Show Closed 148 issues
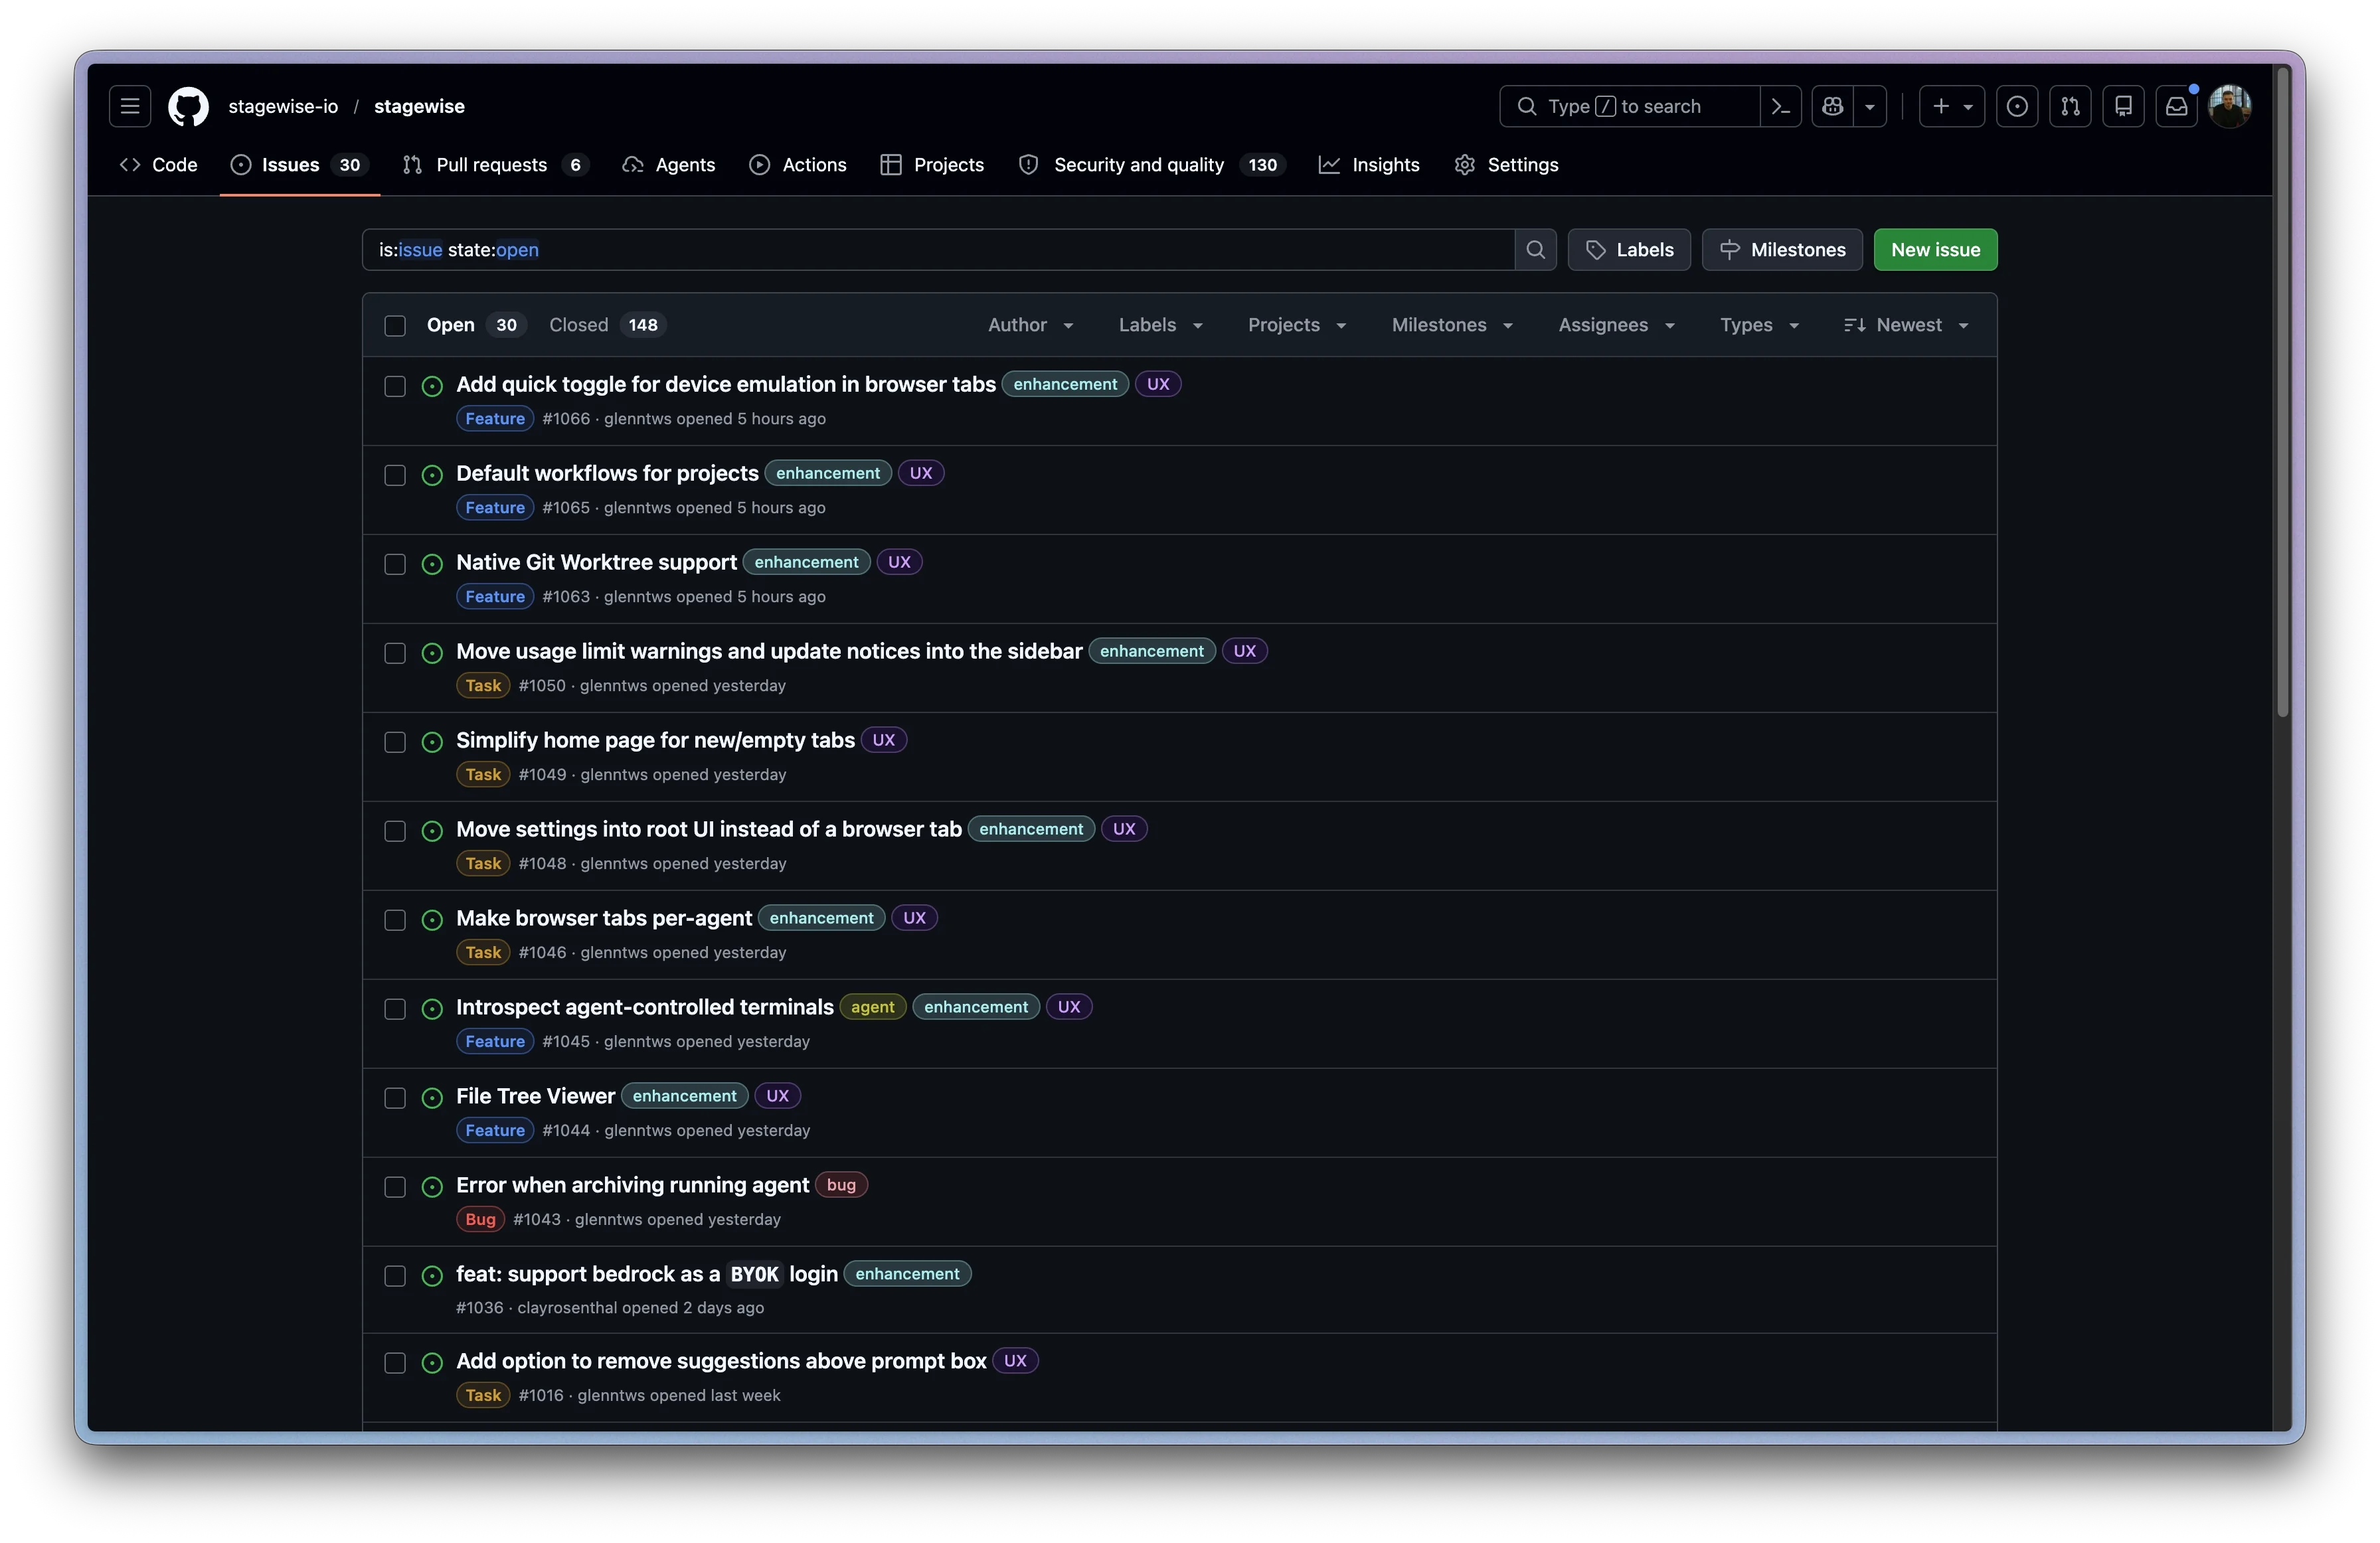This screenshot has width=2380, height=1543. click(x=607, y=325)
